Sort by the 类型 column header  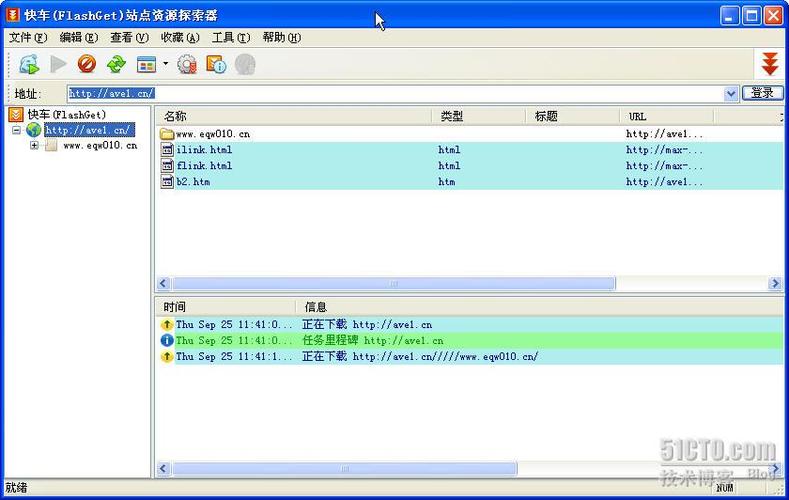point(479,116)
